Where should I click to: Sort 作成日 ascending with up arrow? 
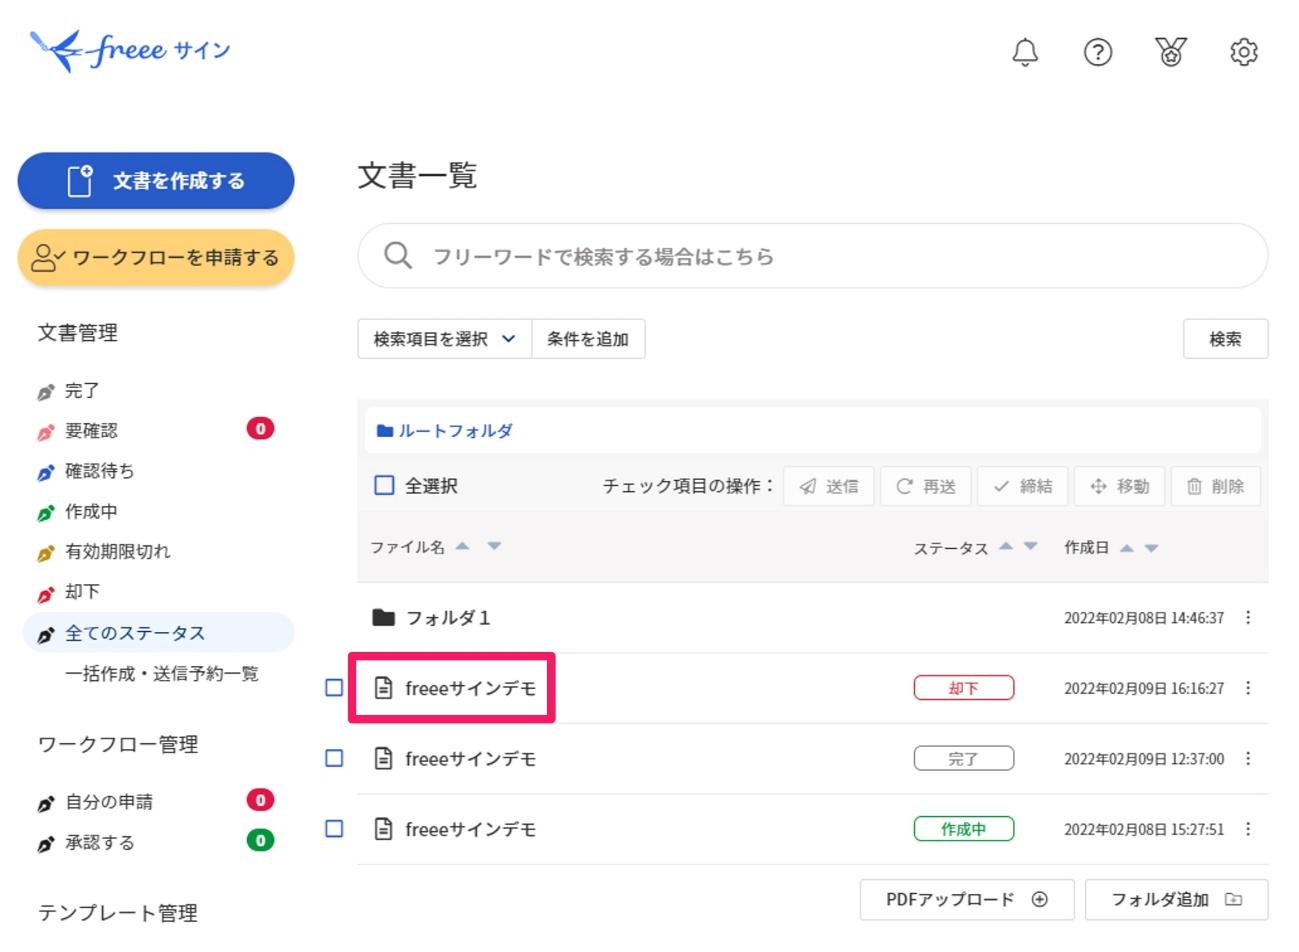(1127, 548)
